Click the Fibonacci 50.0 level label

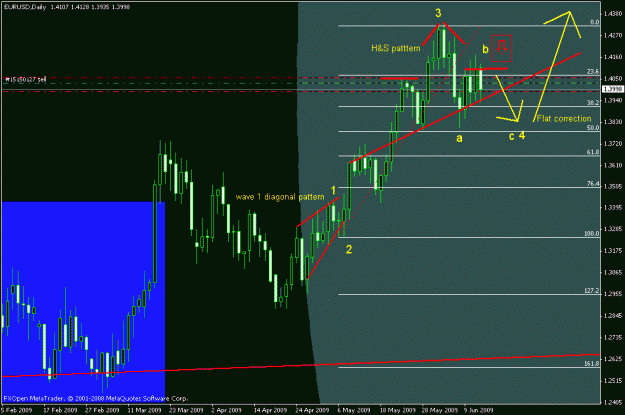click(593, 128)
